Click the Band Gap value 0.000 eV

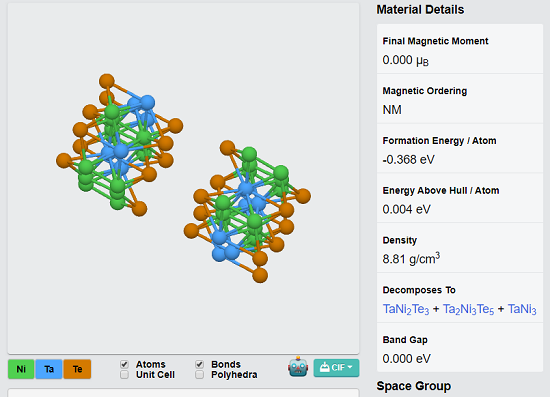pos(407,358)
